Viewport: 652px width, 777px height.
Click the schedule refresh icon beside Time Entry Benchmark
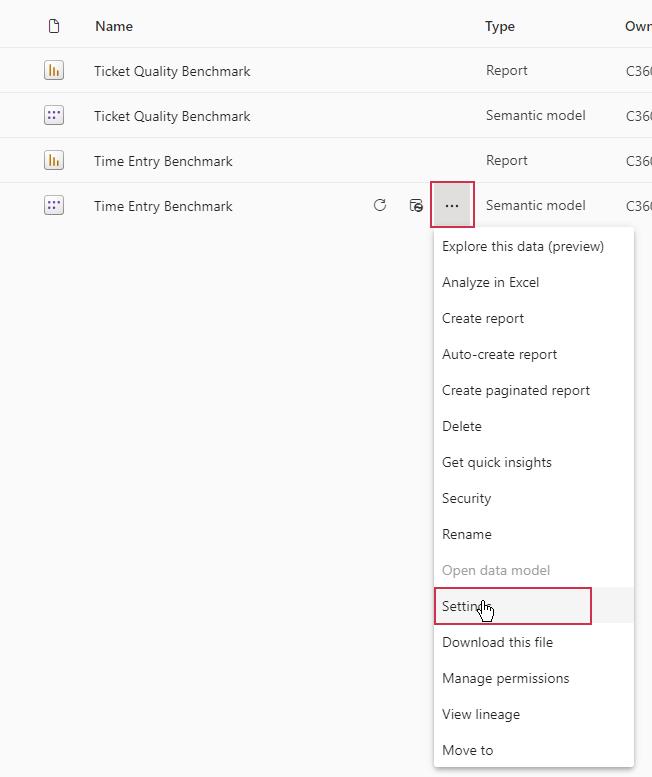416,206
